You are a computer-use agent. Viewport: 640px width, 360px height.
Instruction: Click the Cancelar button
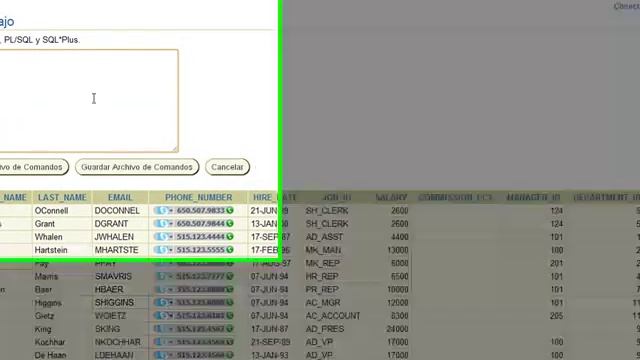[227, 167]
